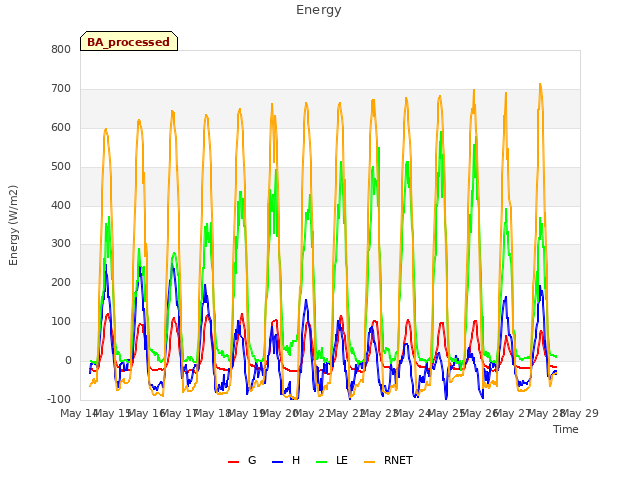The height and width of the screenshot is (480, 640).
Task: Click the H legend entry
Action: tap(286, 460)
